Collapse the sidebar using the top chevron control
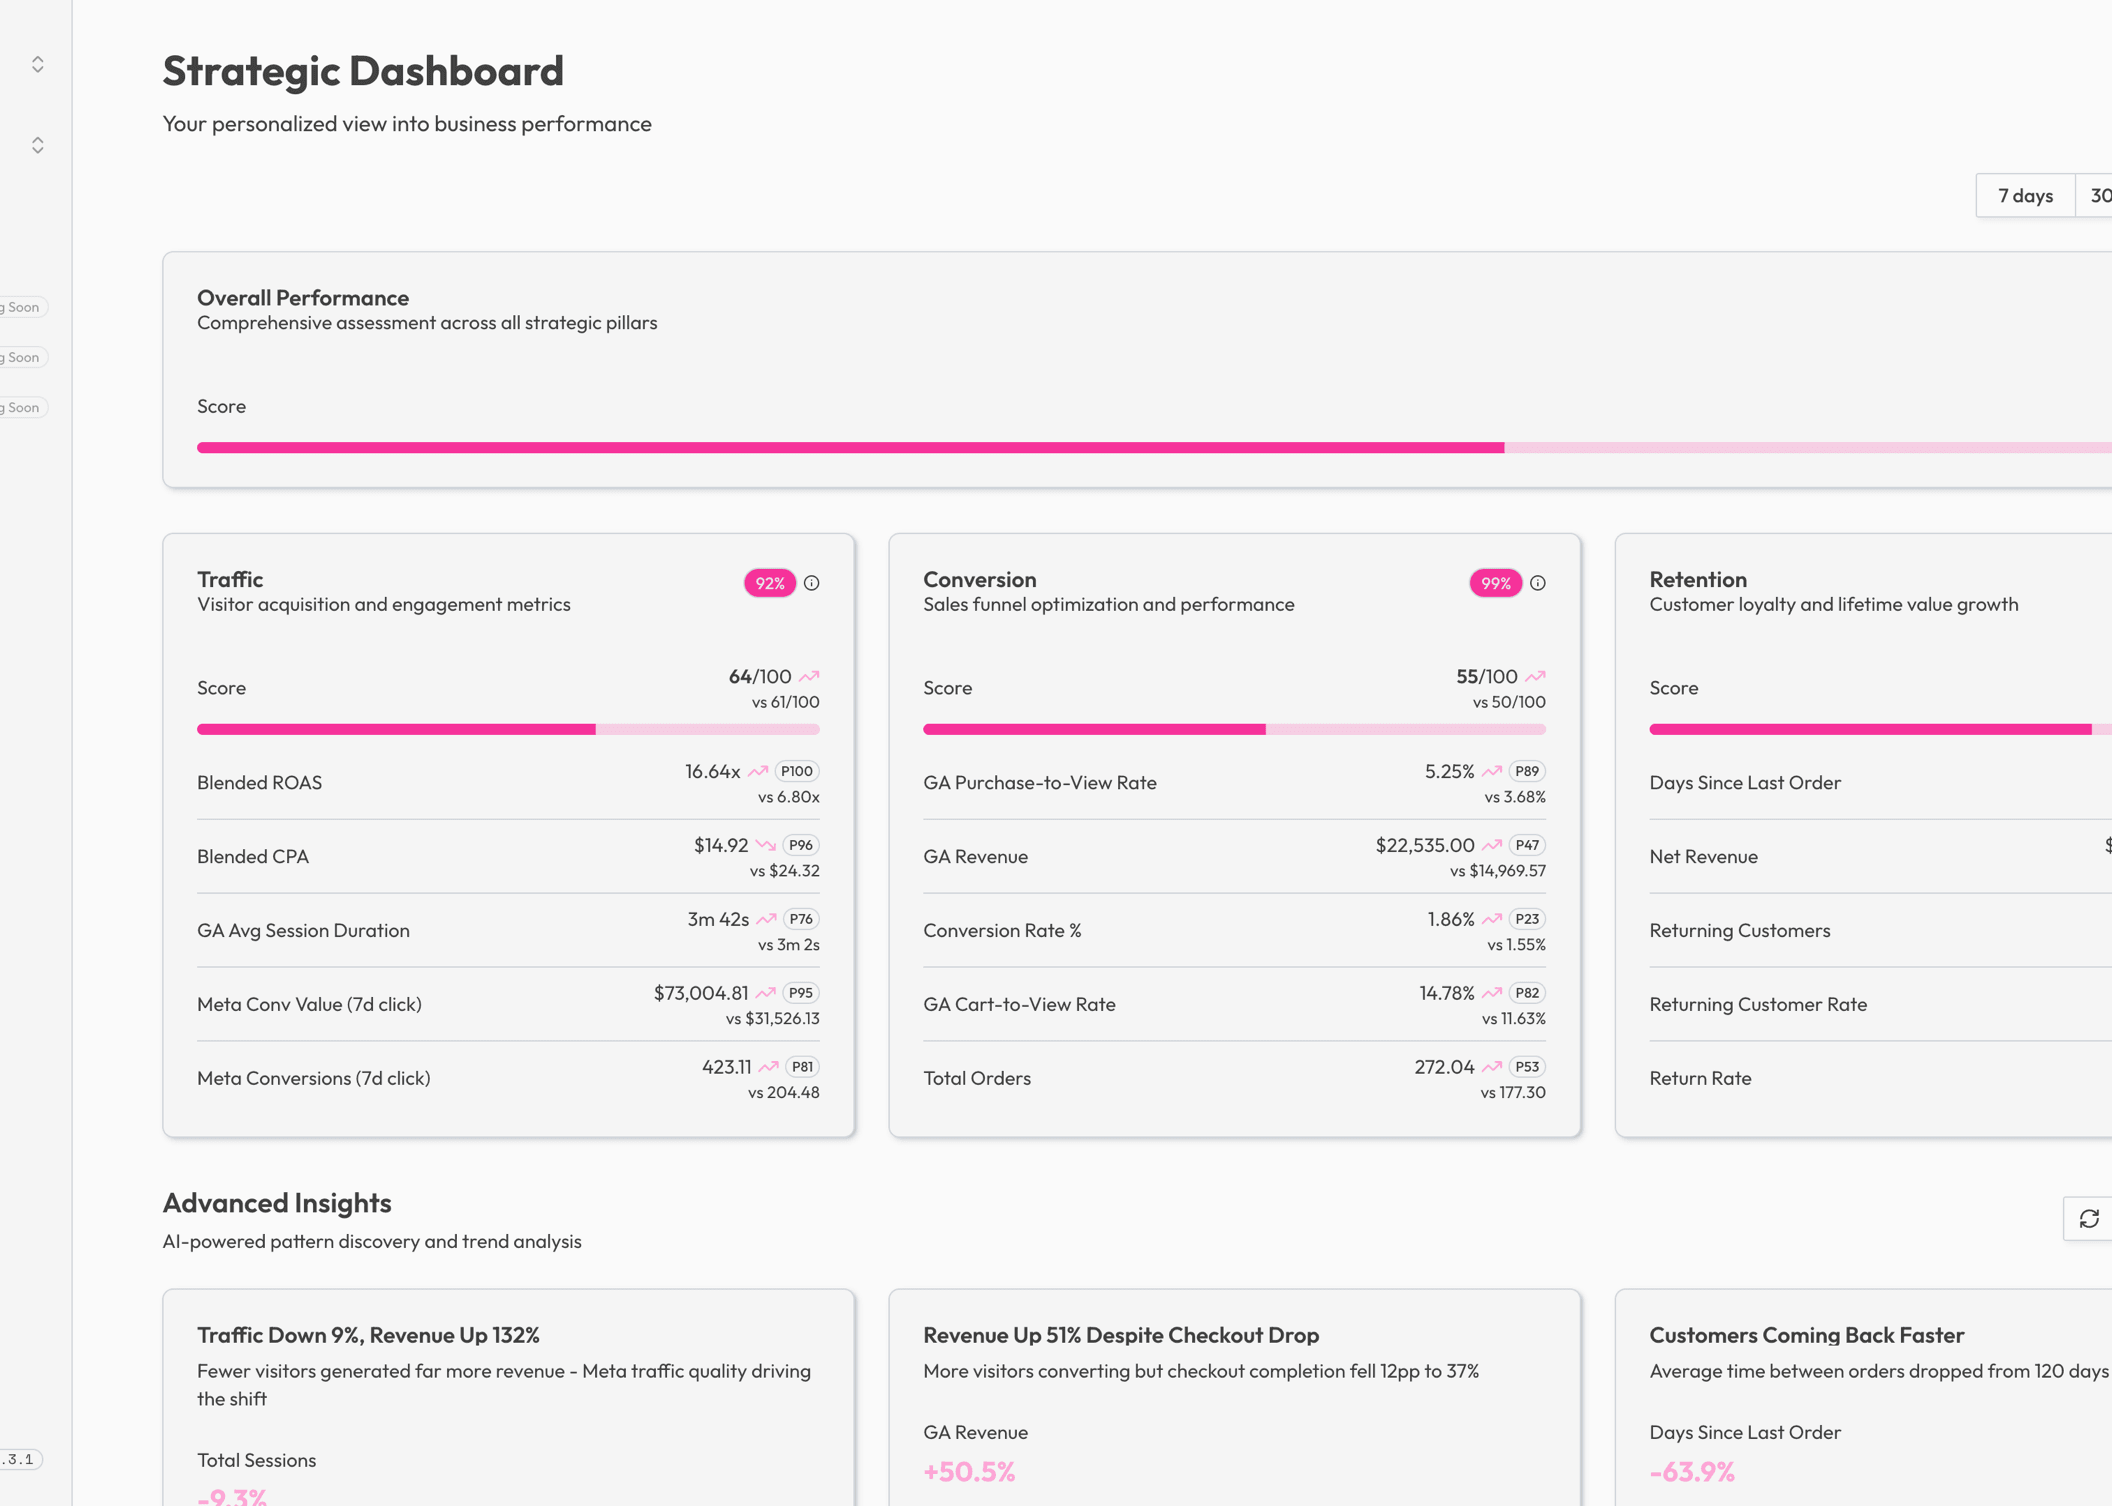 point(38,64)
